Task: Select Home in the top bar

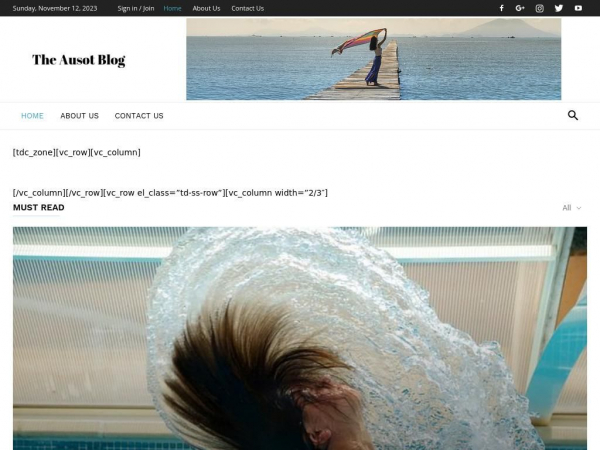Action: [173, 8]
